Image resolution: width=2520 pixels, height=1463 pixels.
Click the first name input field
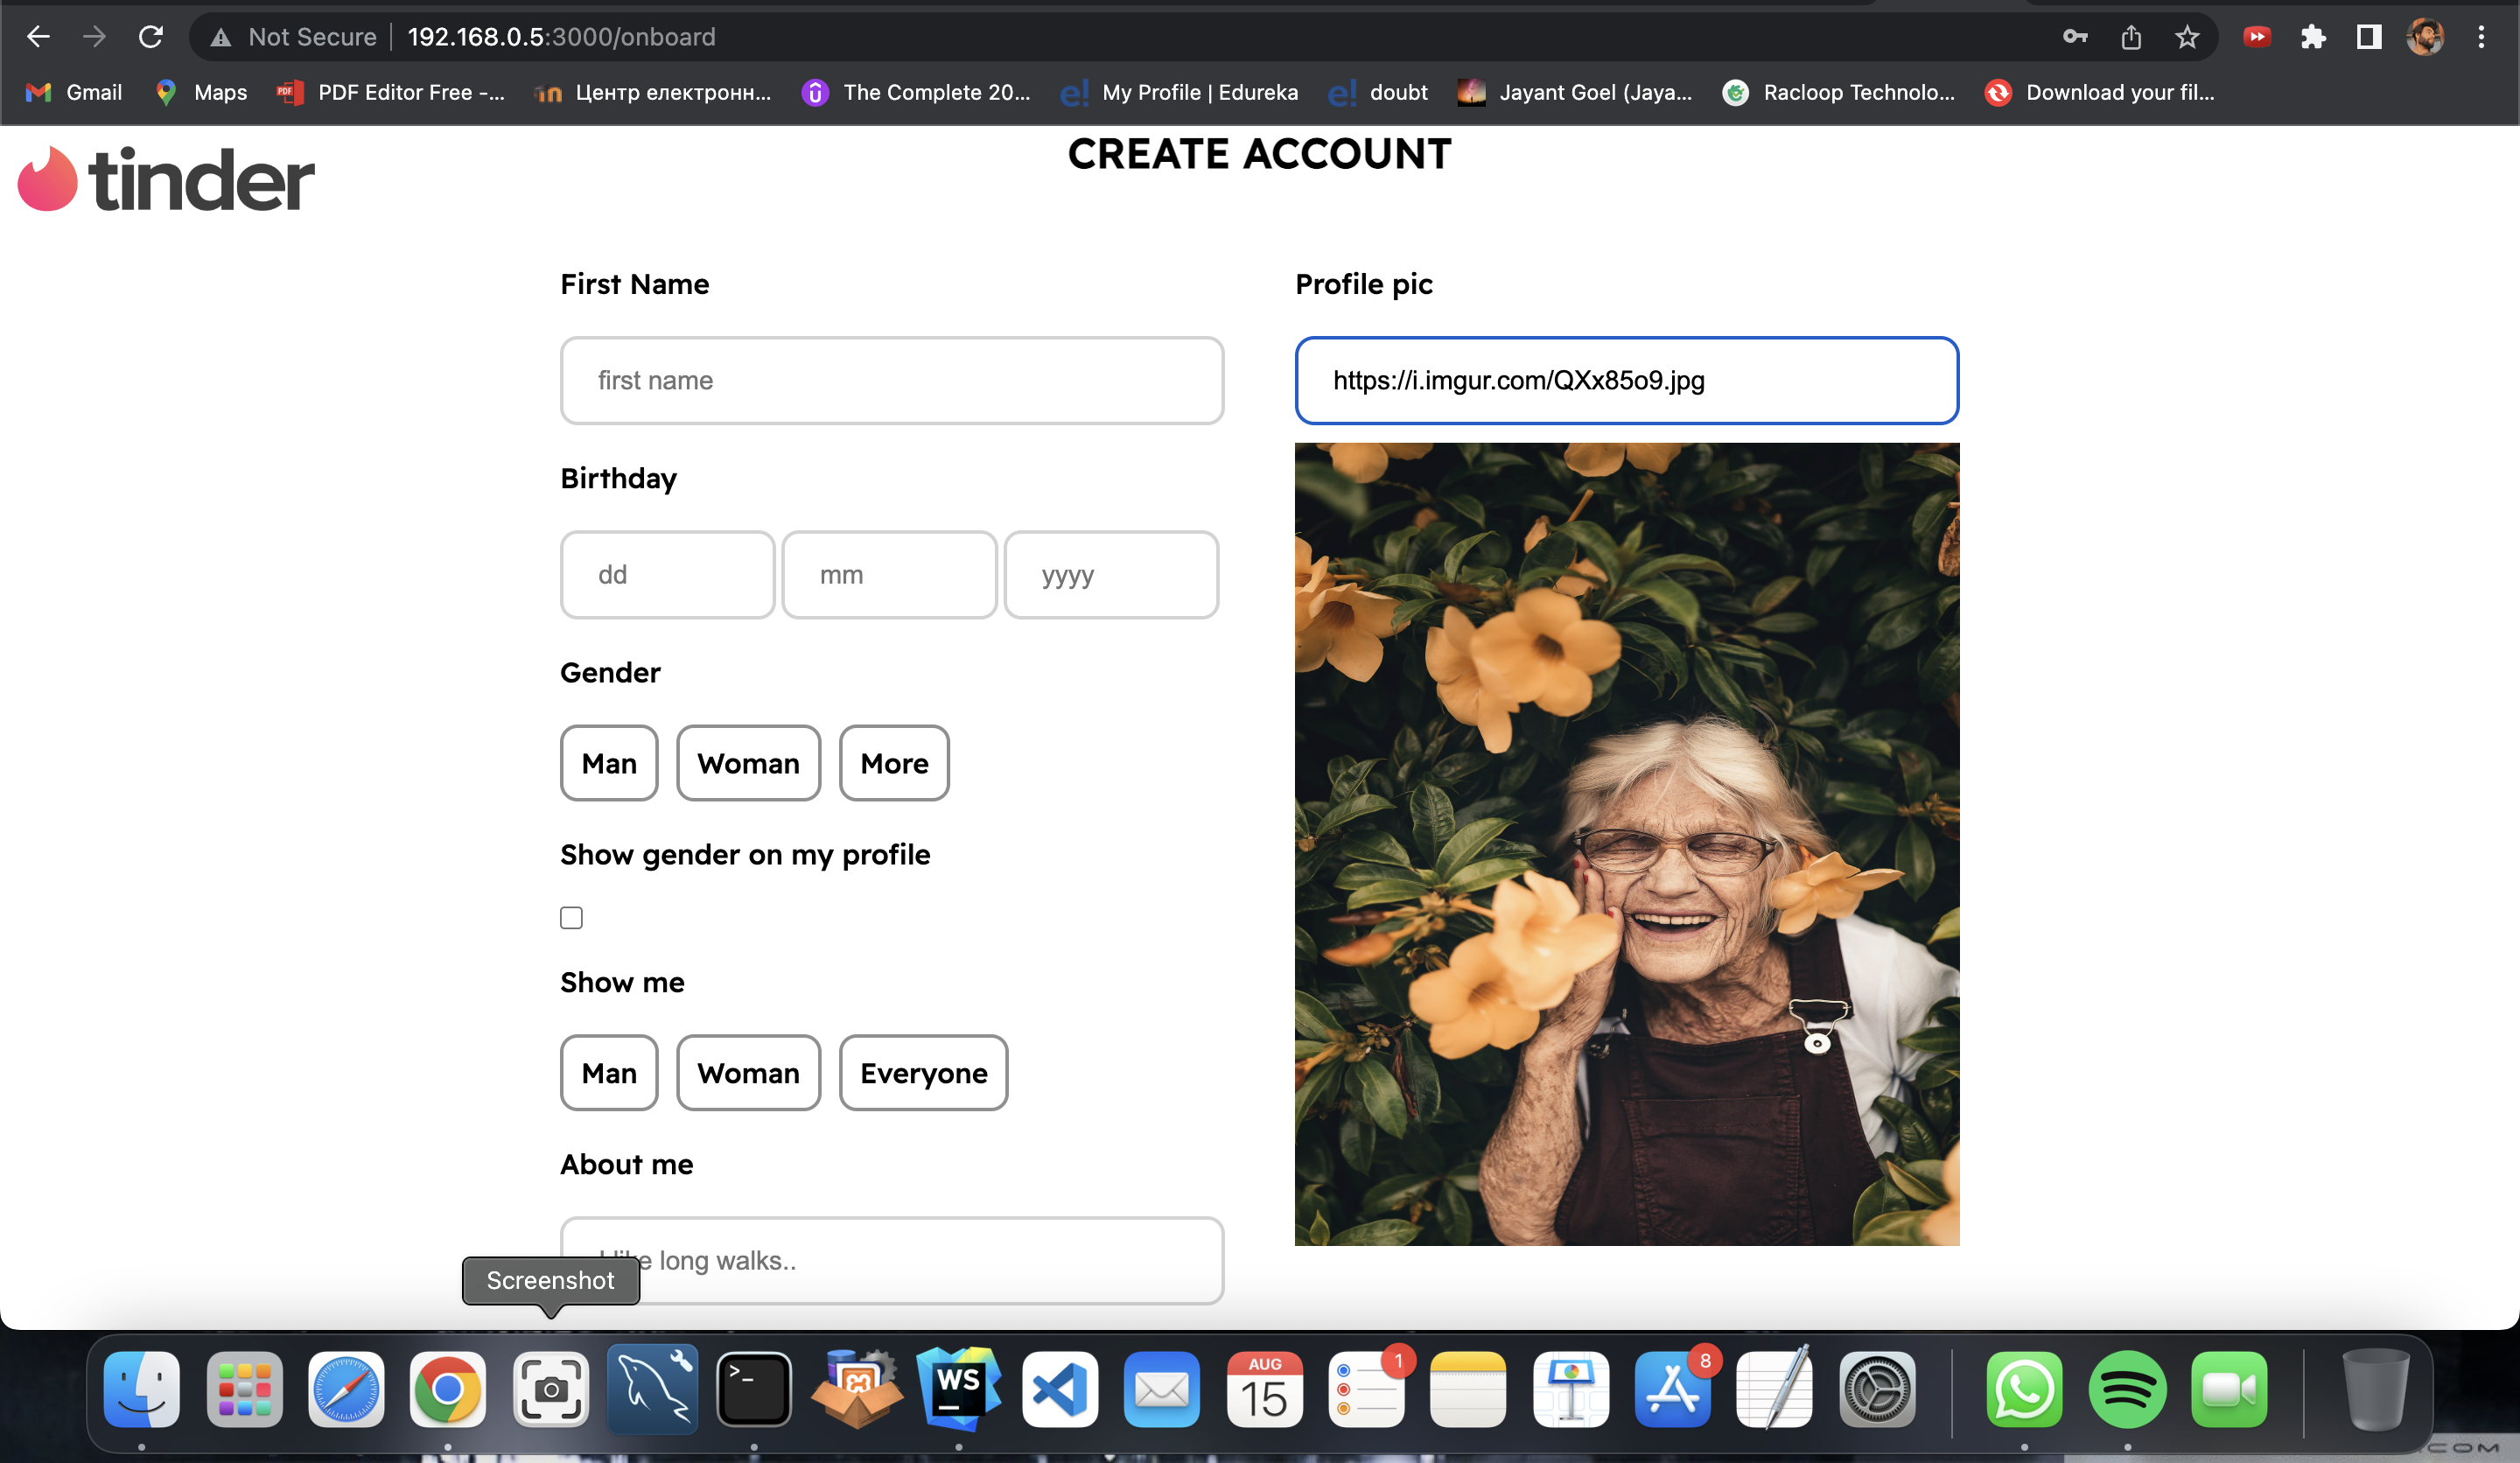pyautogui.click(x=892, y=380)
